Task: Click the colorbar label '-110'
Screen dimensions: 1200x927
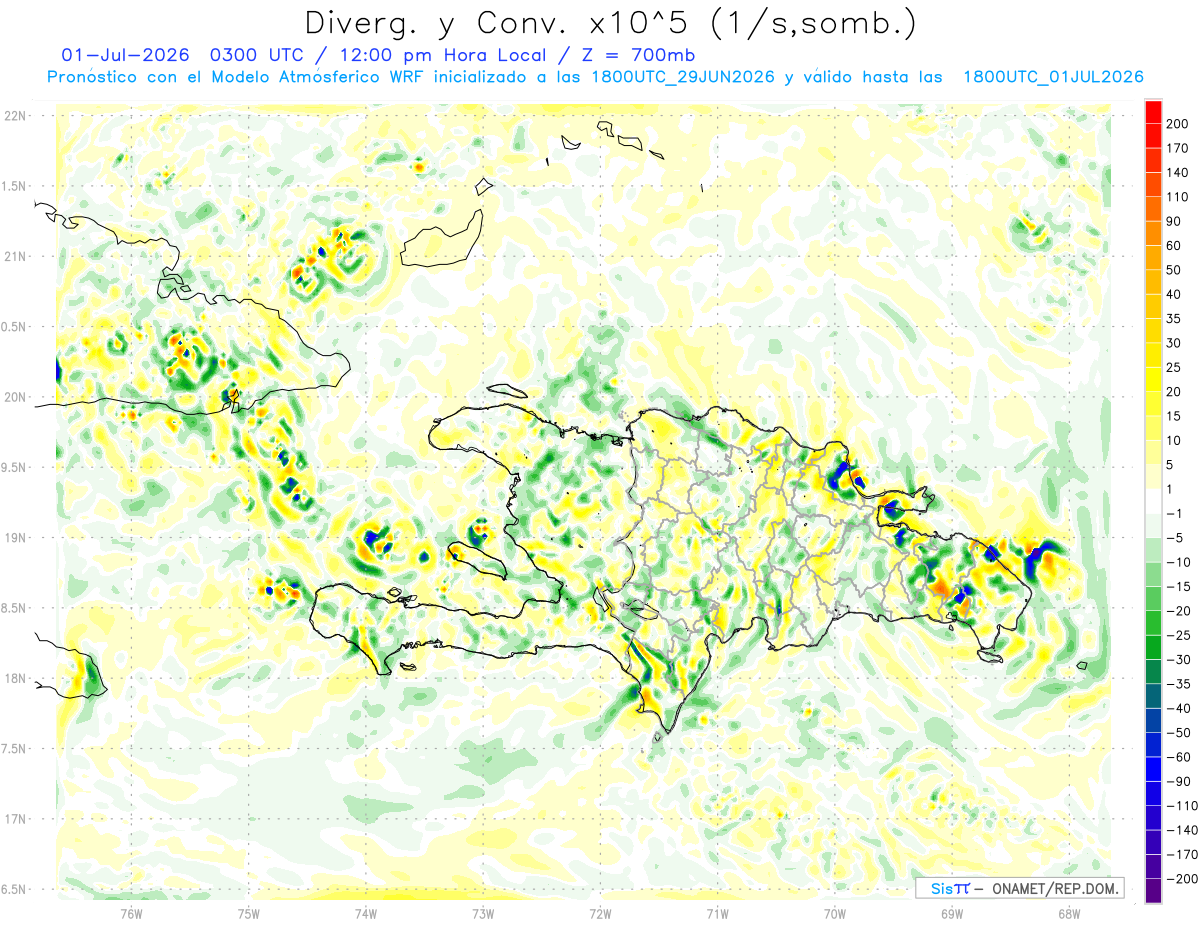Action: (1182, 806)
